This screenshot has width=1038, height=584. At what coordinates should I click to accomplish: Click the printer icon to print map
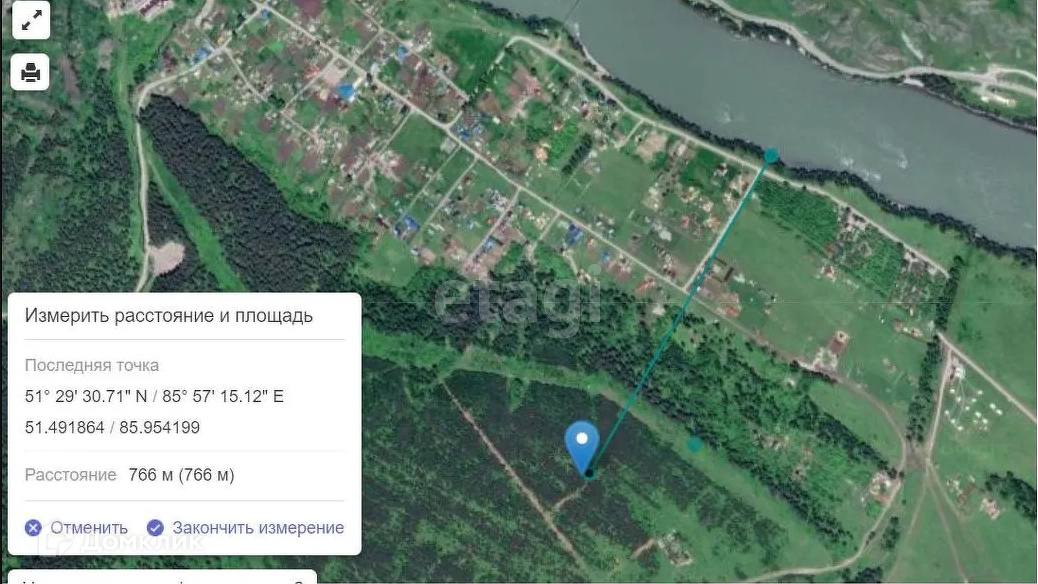coord(30,72)
